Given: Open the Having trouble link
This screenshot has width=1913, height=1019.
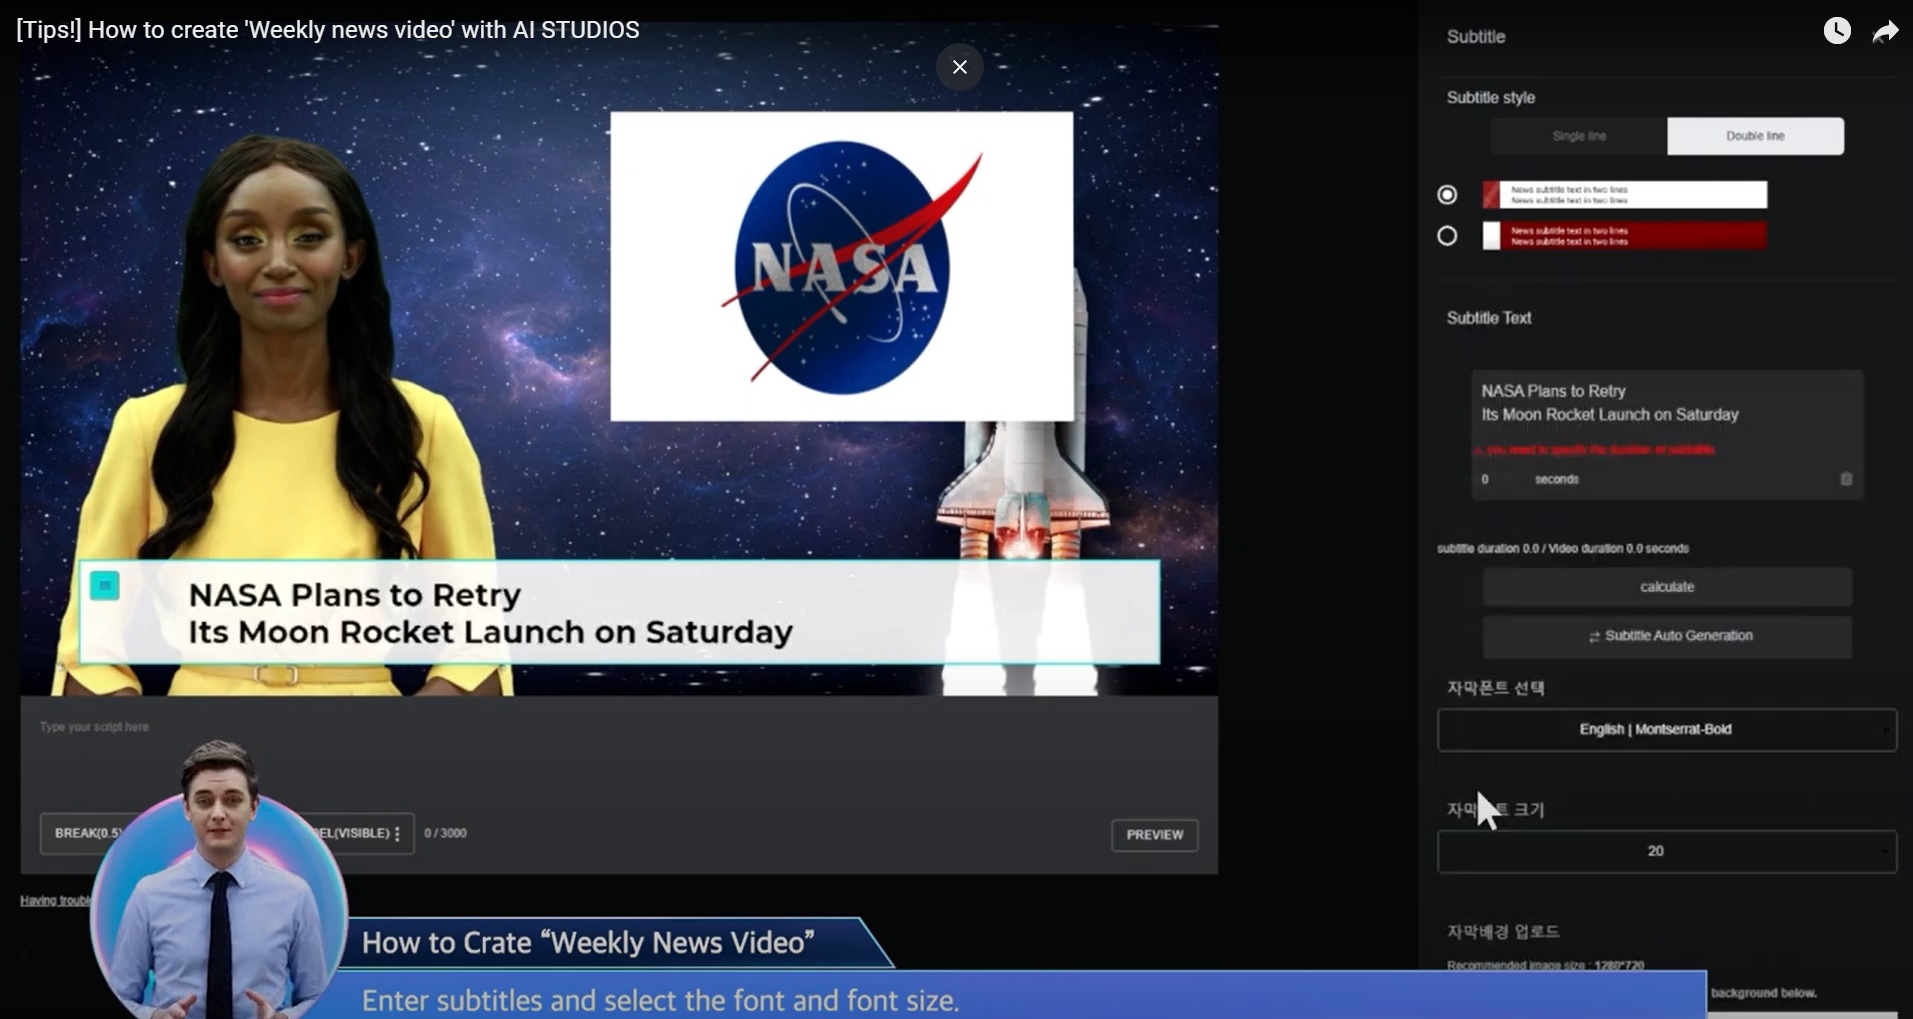Looking at the screenshot, I should pyautogui.click(x=55, y=901).
